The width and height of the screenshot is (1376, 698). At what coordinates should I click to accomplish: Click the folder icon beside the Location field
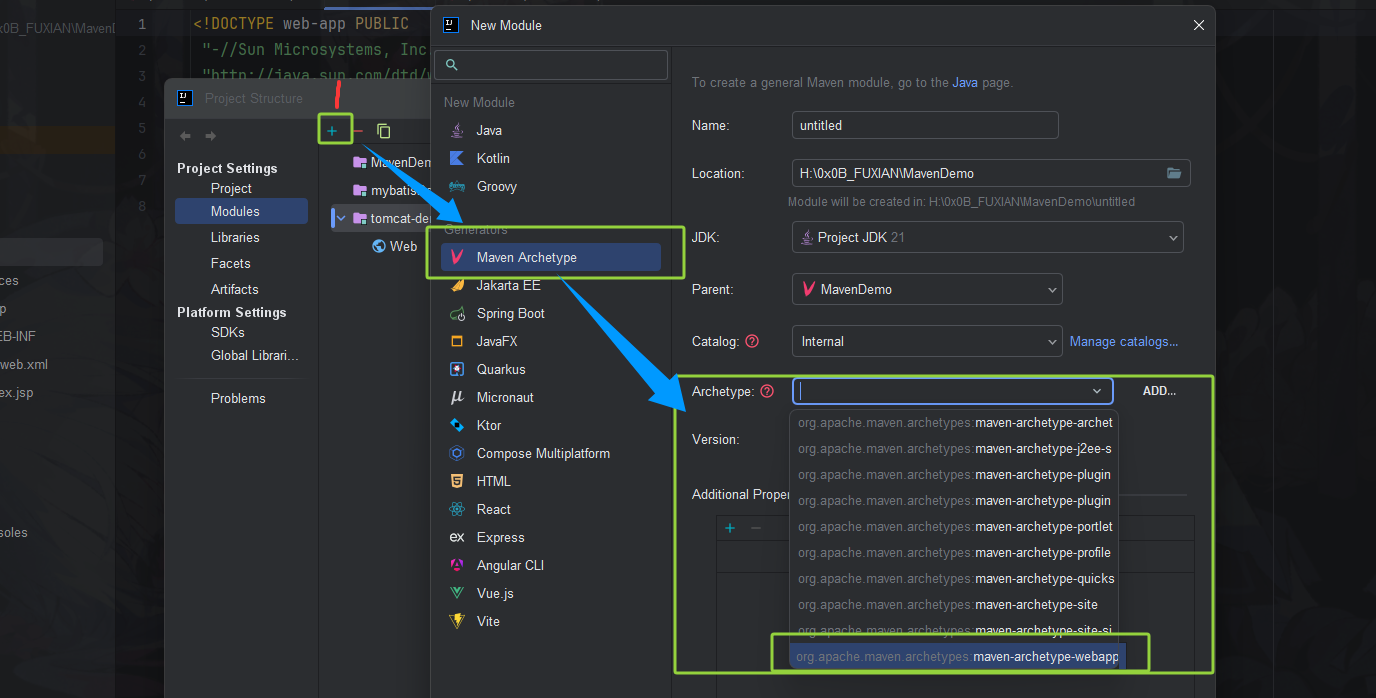tap(1174, 172)
